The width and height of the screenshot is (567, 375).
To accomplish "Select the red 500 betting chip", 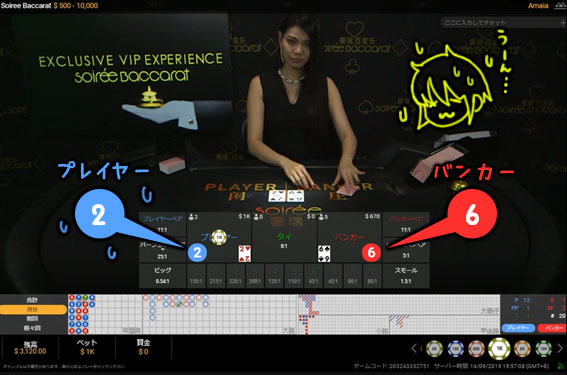I will tap(476, 349).
